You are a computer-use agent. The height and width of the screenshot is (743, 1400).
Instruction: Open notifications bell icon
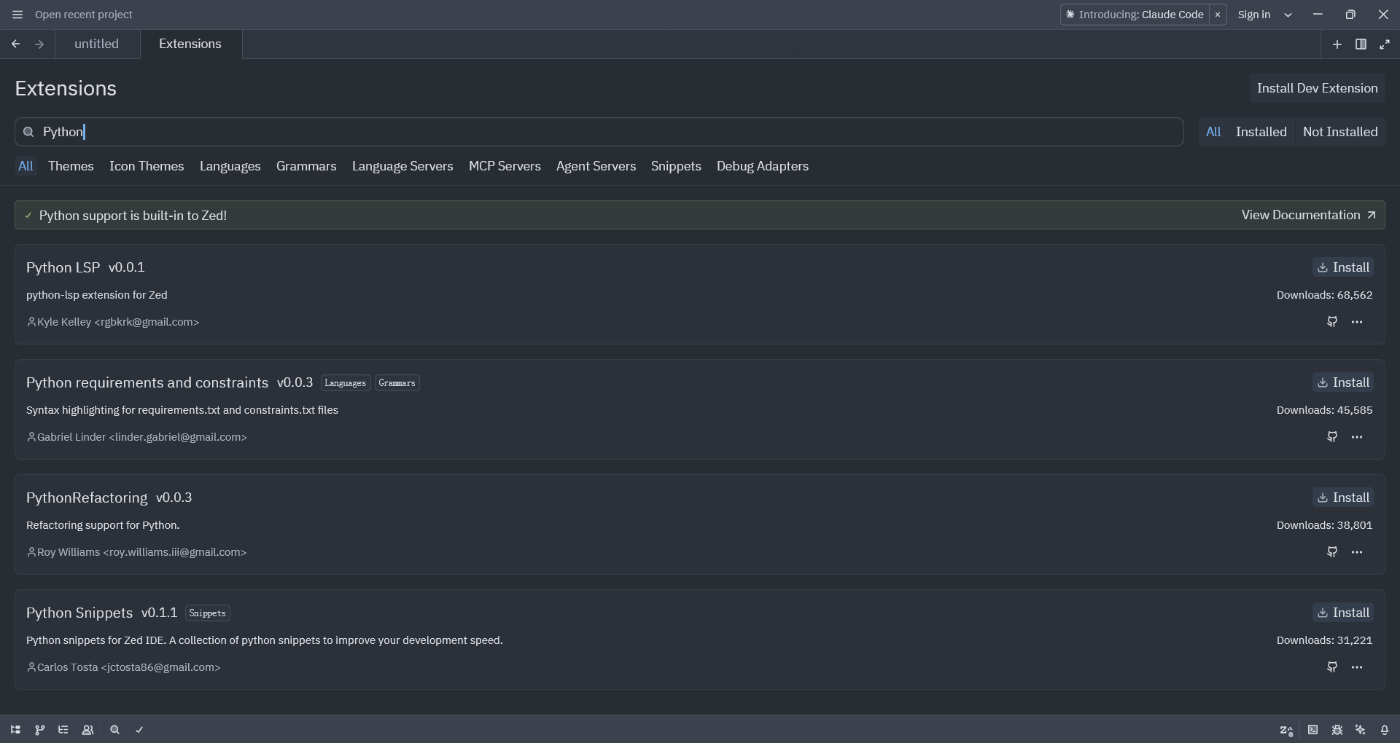click(x=1385, y=730)
